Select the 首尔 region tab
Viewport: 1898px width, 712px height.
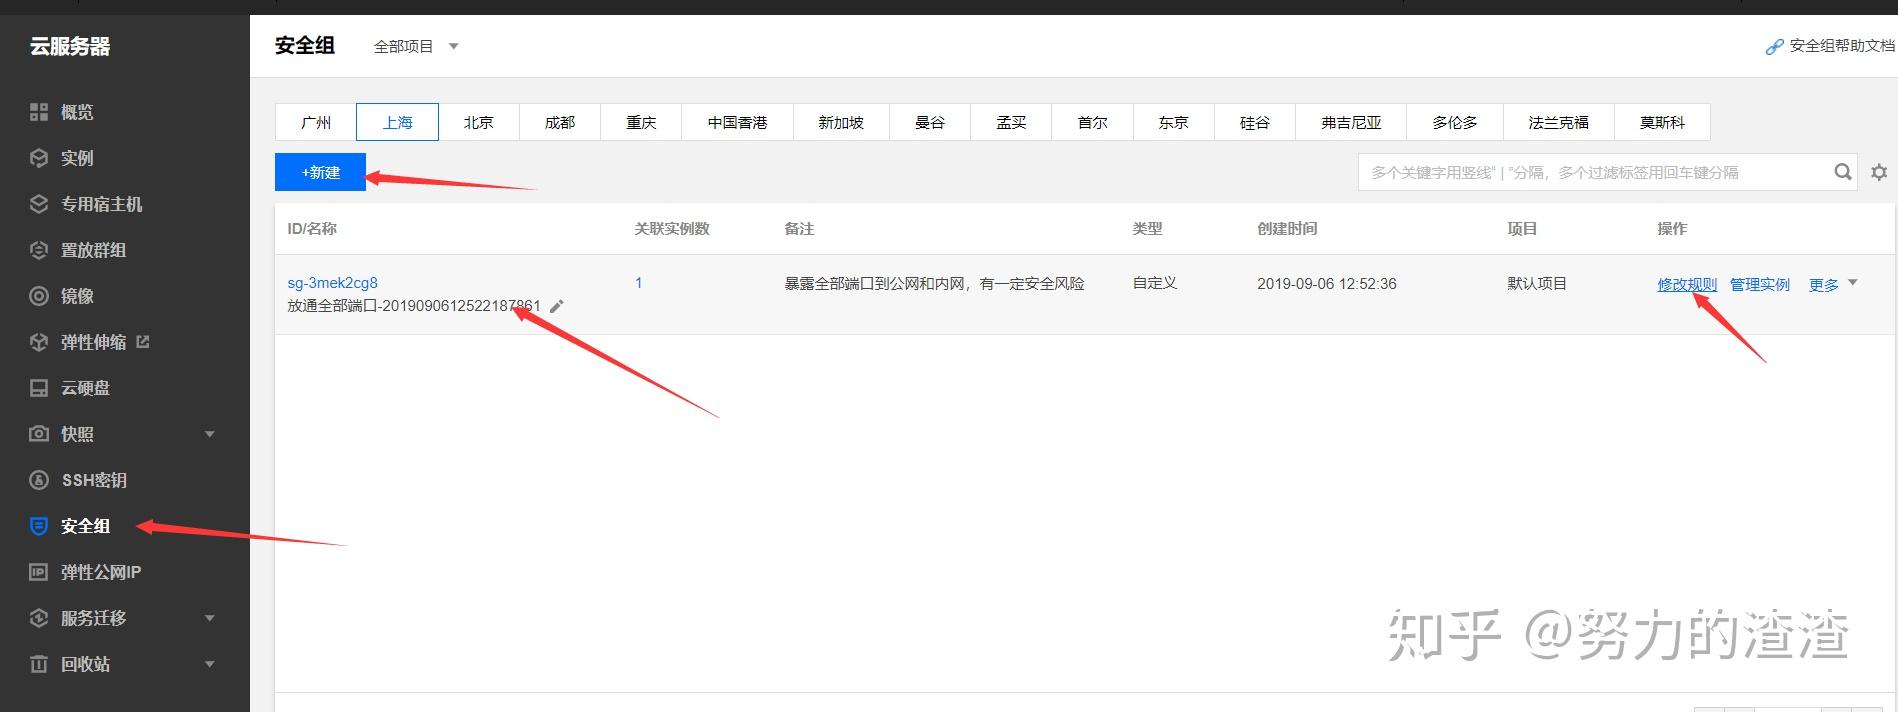[1093, 122]
